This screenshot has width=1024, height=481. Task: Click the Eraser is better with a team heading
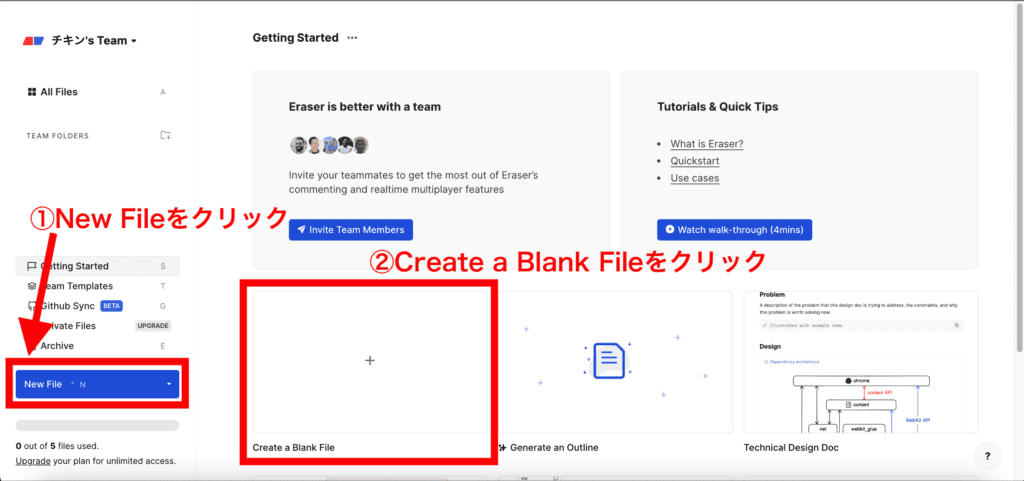click(x=364, y=106)
